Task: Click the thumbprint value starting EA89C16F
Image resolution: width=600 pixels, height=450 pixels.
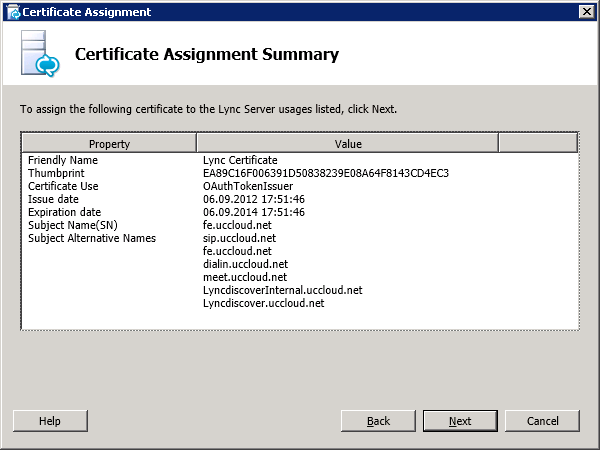Action: [326, 173]
